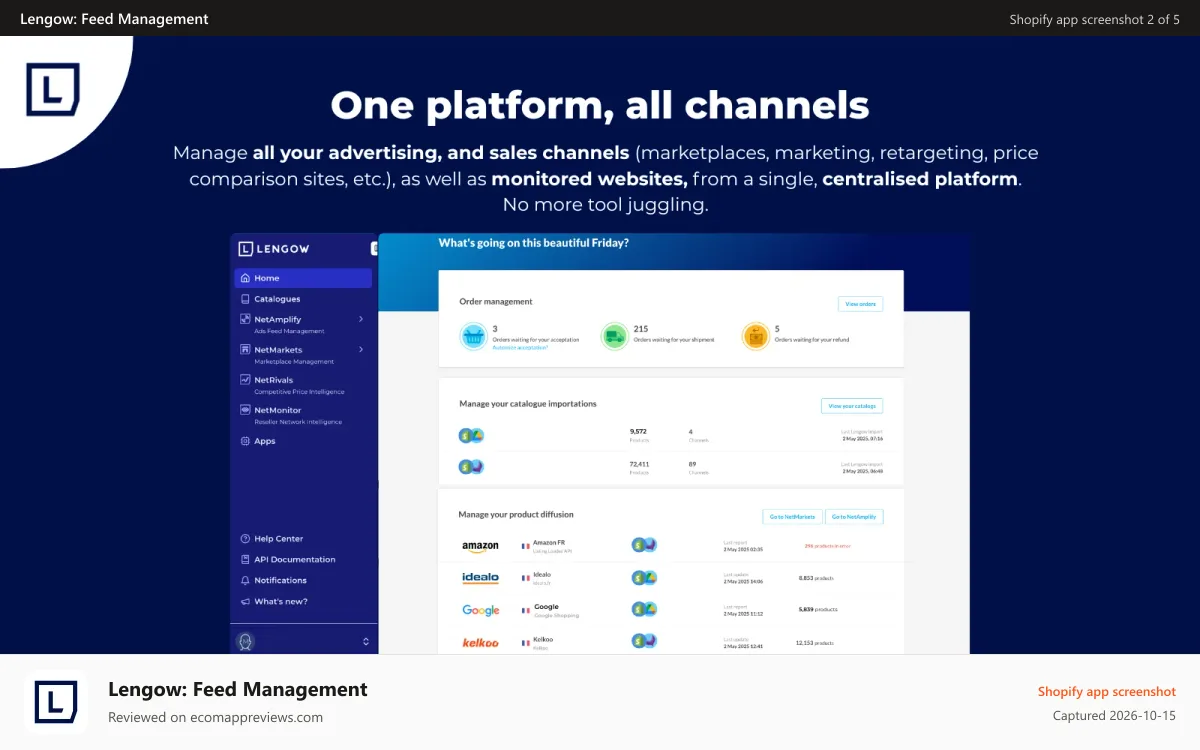Click the Automate acceptation link

pyautogui.click(x=520, y=346)
